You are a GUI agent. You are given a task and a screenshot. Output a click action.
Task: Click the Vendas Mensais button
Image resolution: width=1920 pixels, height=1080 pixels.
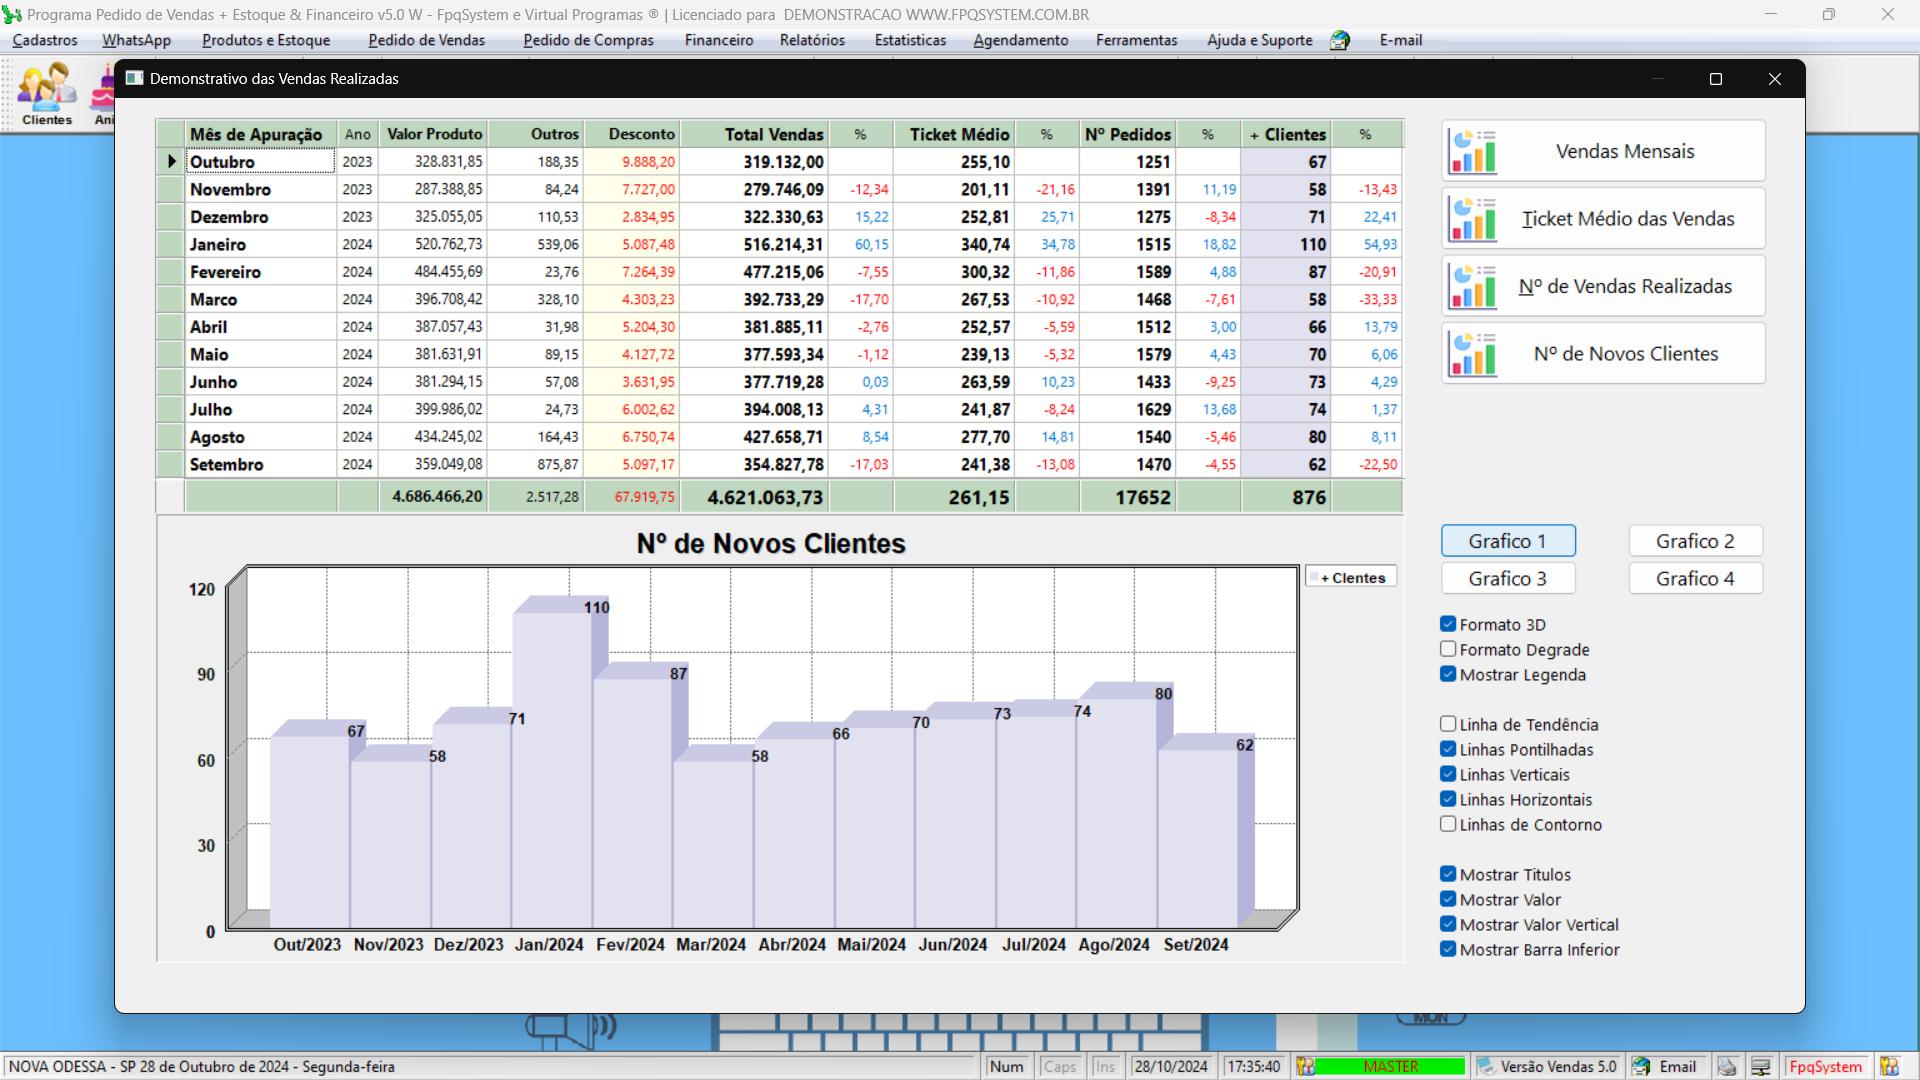click(1603, 152)
